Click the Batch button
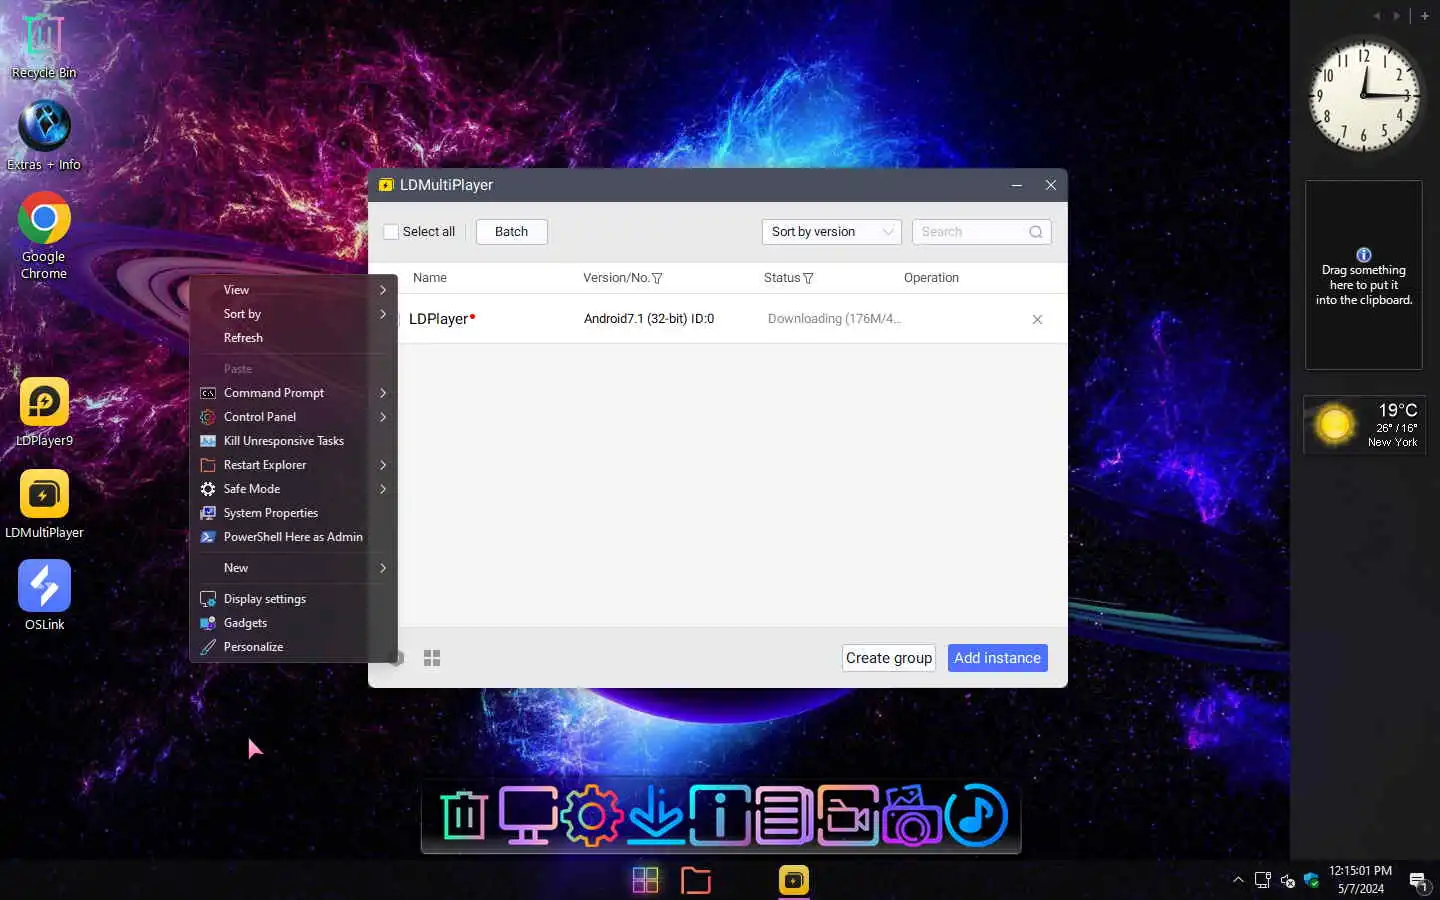The height and width of the screenshot is (900, 1440). [511, 232]
